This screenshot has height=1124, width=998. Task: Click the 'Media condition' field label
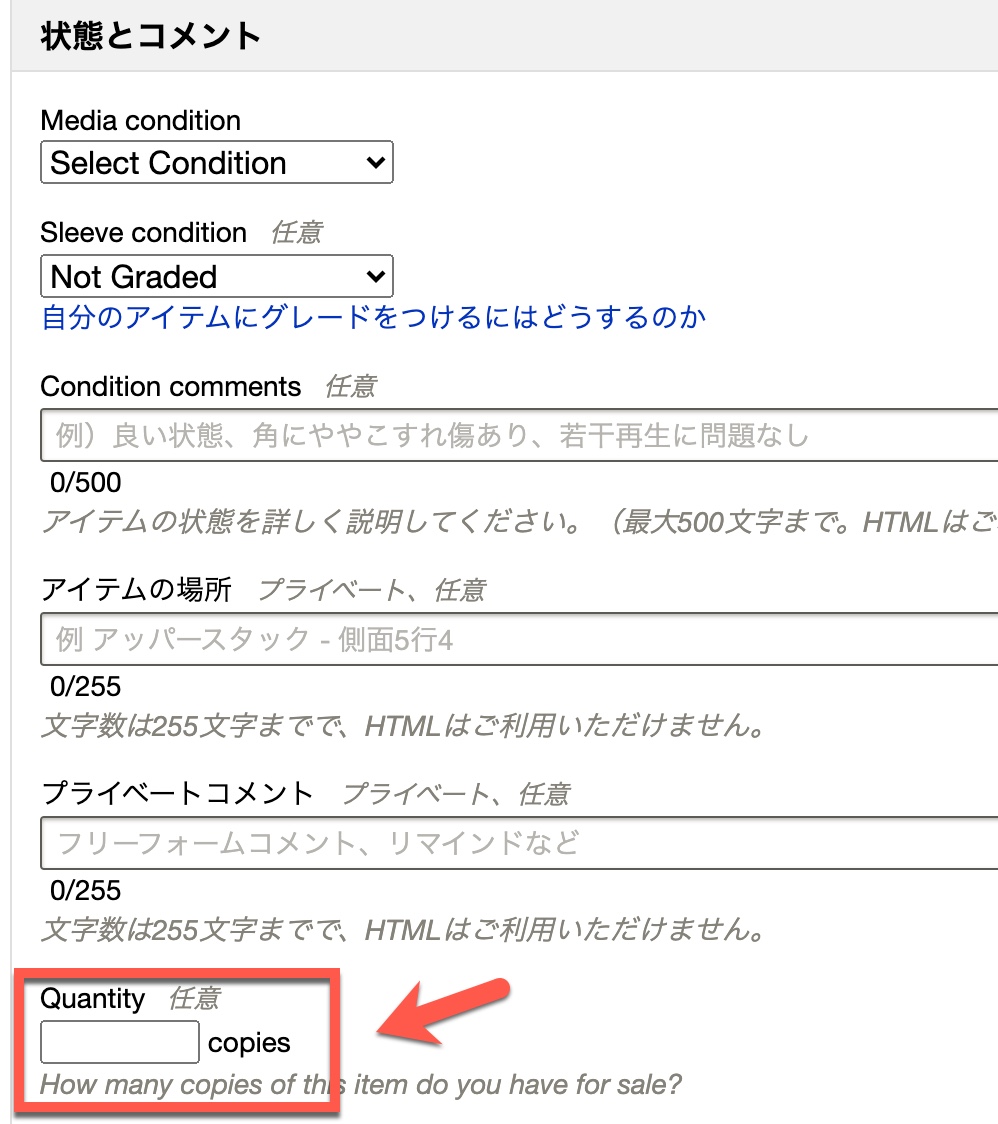pos(141,121)
